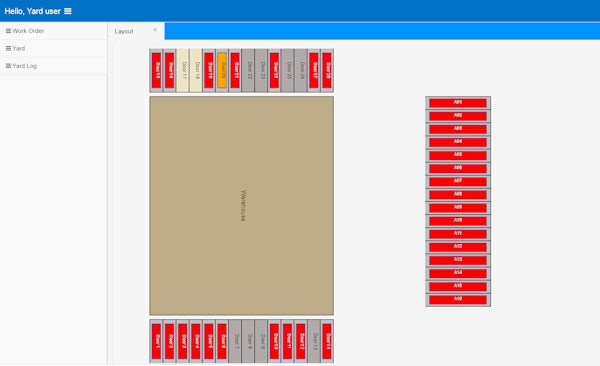Select the Warehouse area in layout

click(x=241, y=206)
